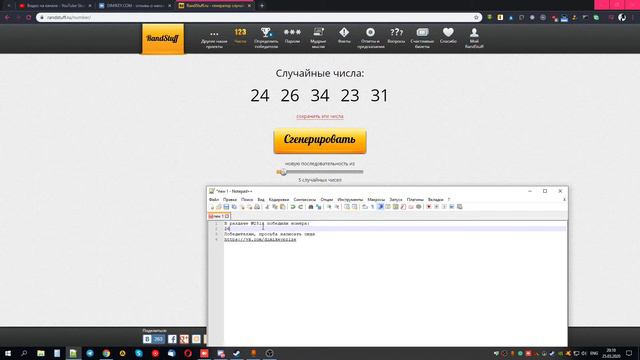This screenshot has width=640, height=360.
Task: Click the 'сохранить эти числа' link
Action: 320,116
